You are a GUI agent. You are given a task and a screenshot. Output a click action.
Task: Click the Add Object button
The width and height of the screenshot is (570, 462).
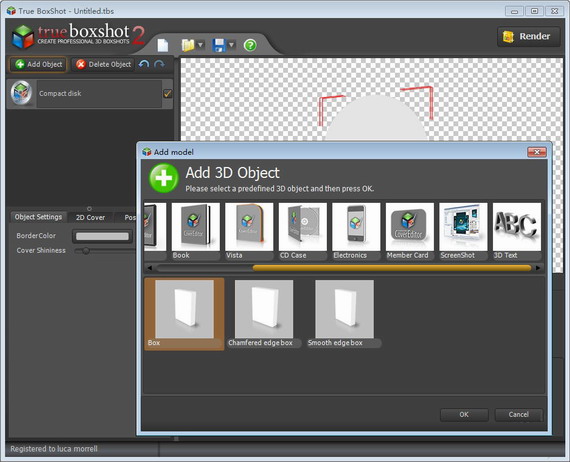click(38, 64)
